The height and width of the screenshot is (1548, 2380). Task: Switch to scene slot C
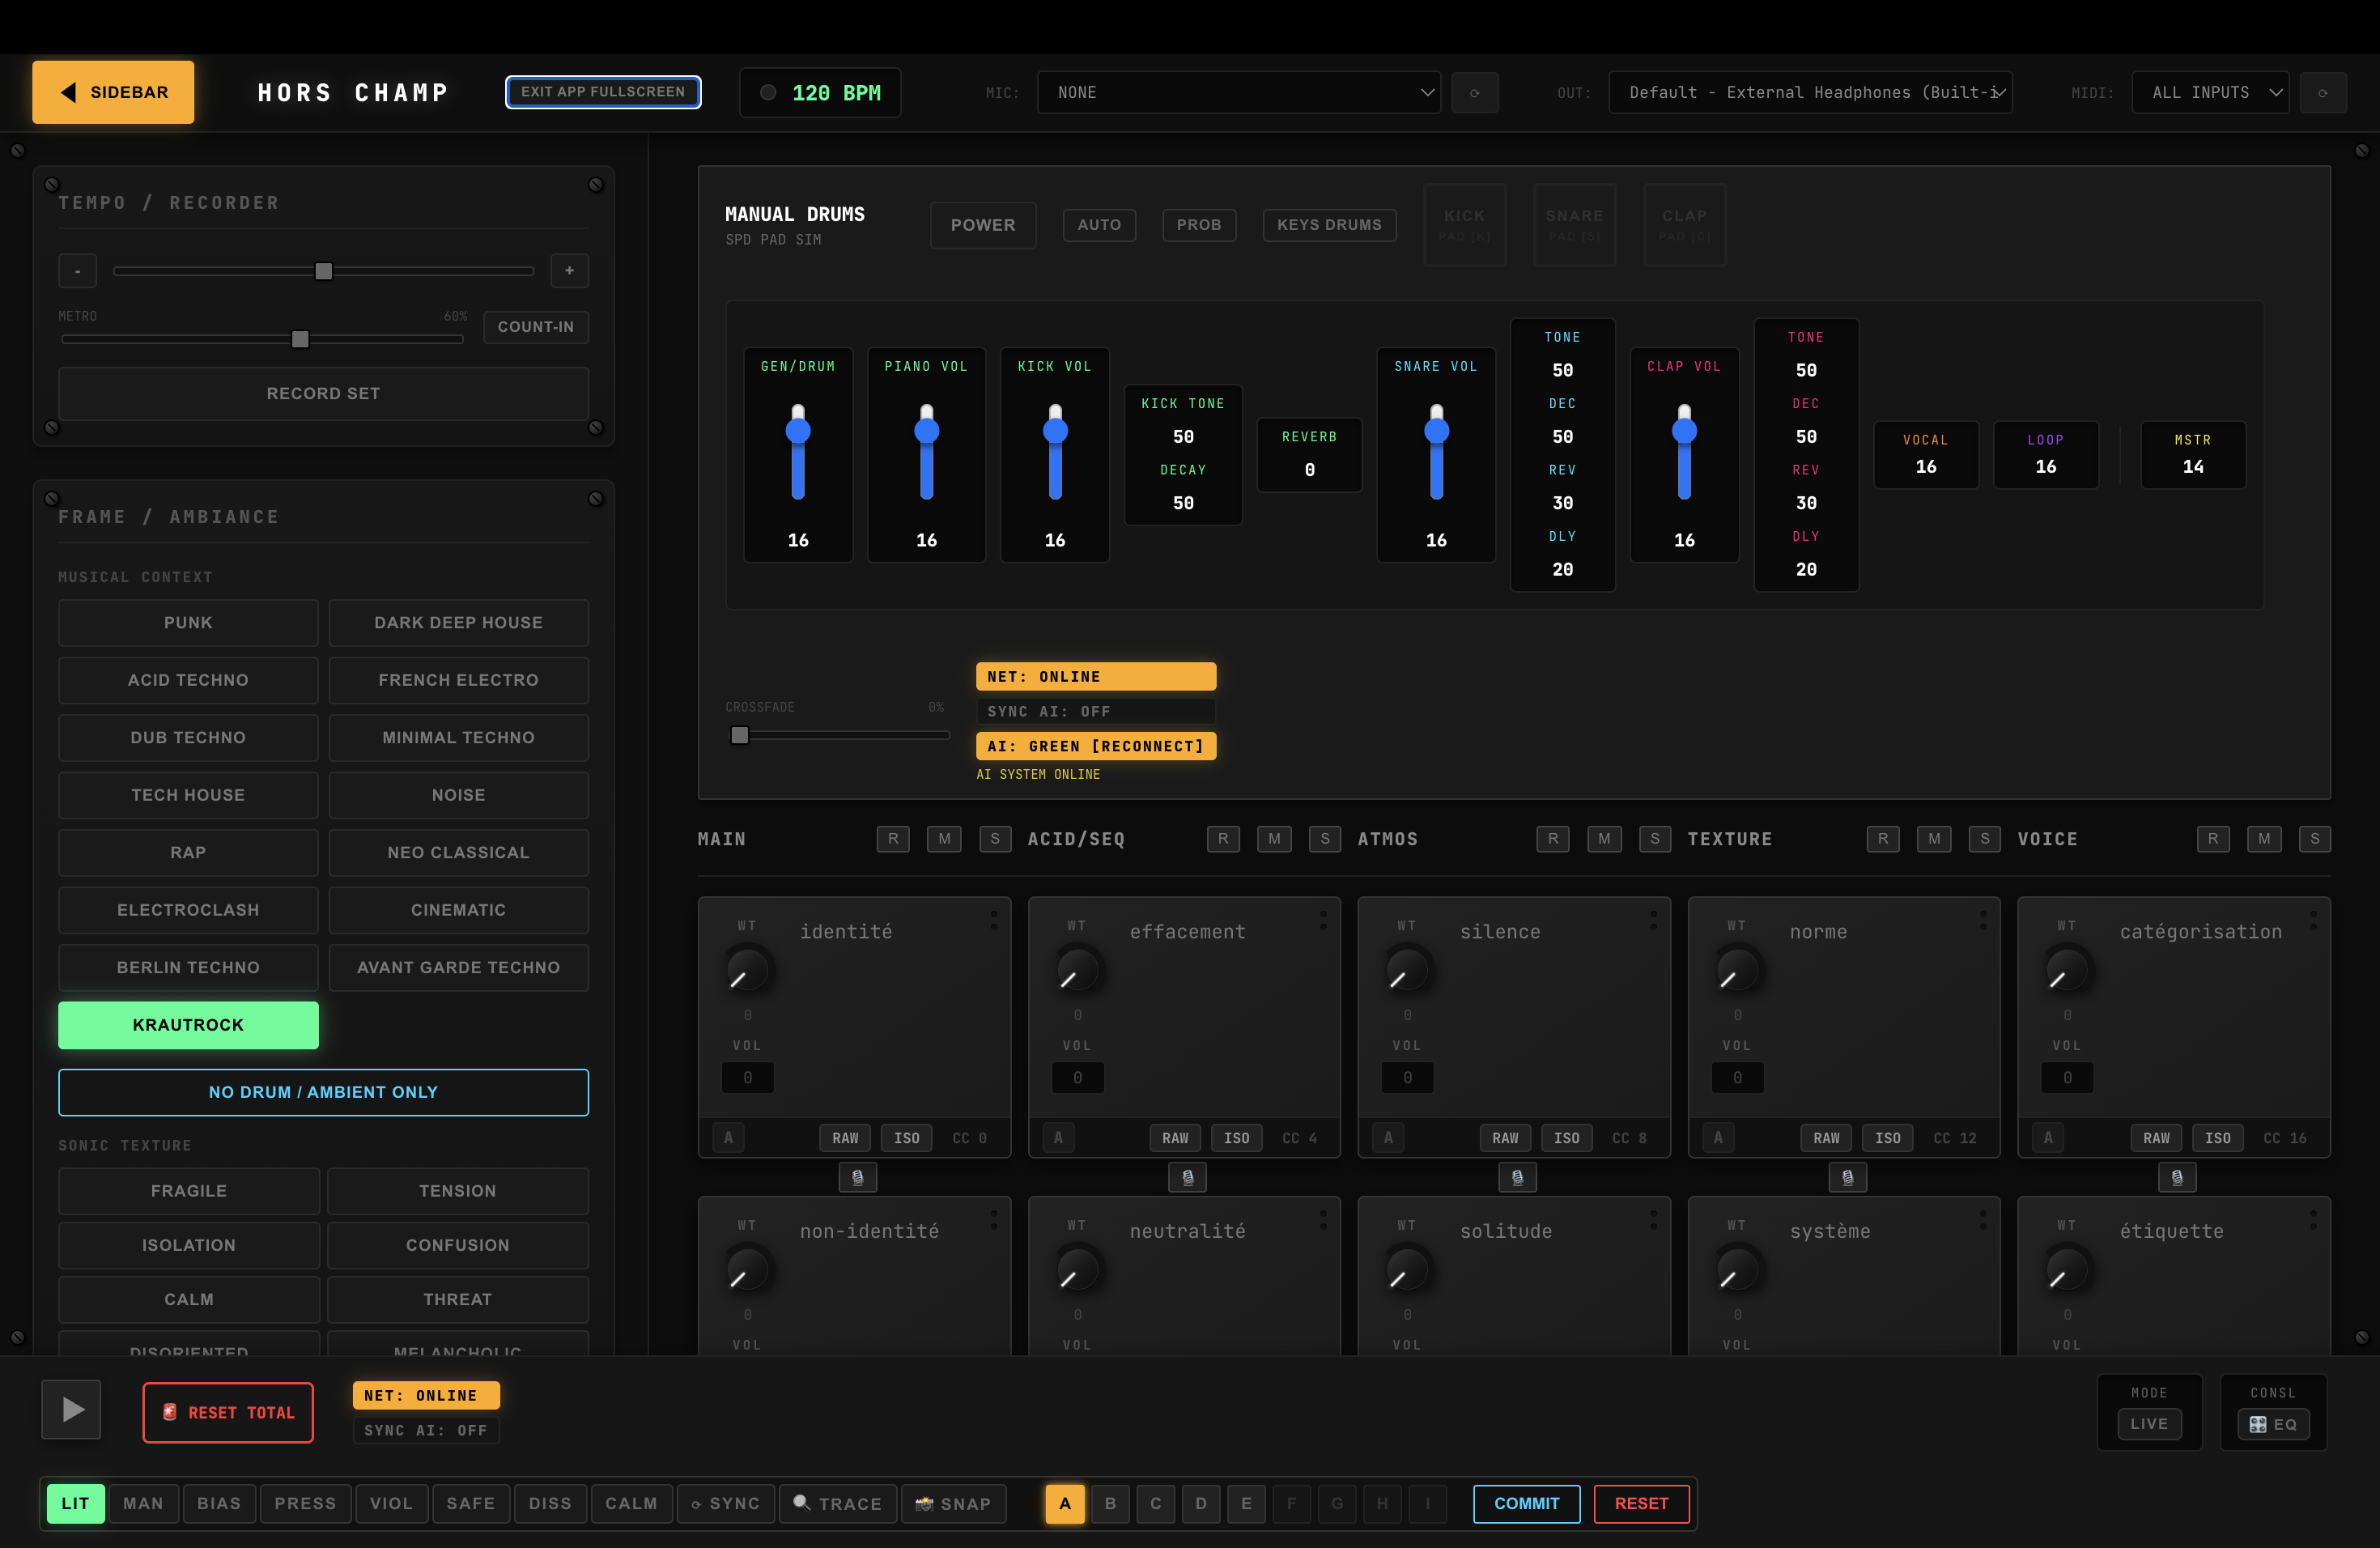click(x=1155, y=1503)
